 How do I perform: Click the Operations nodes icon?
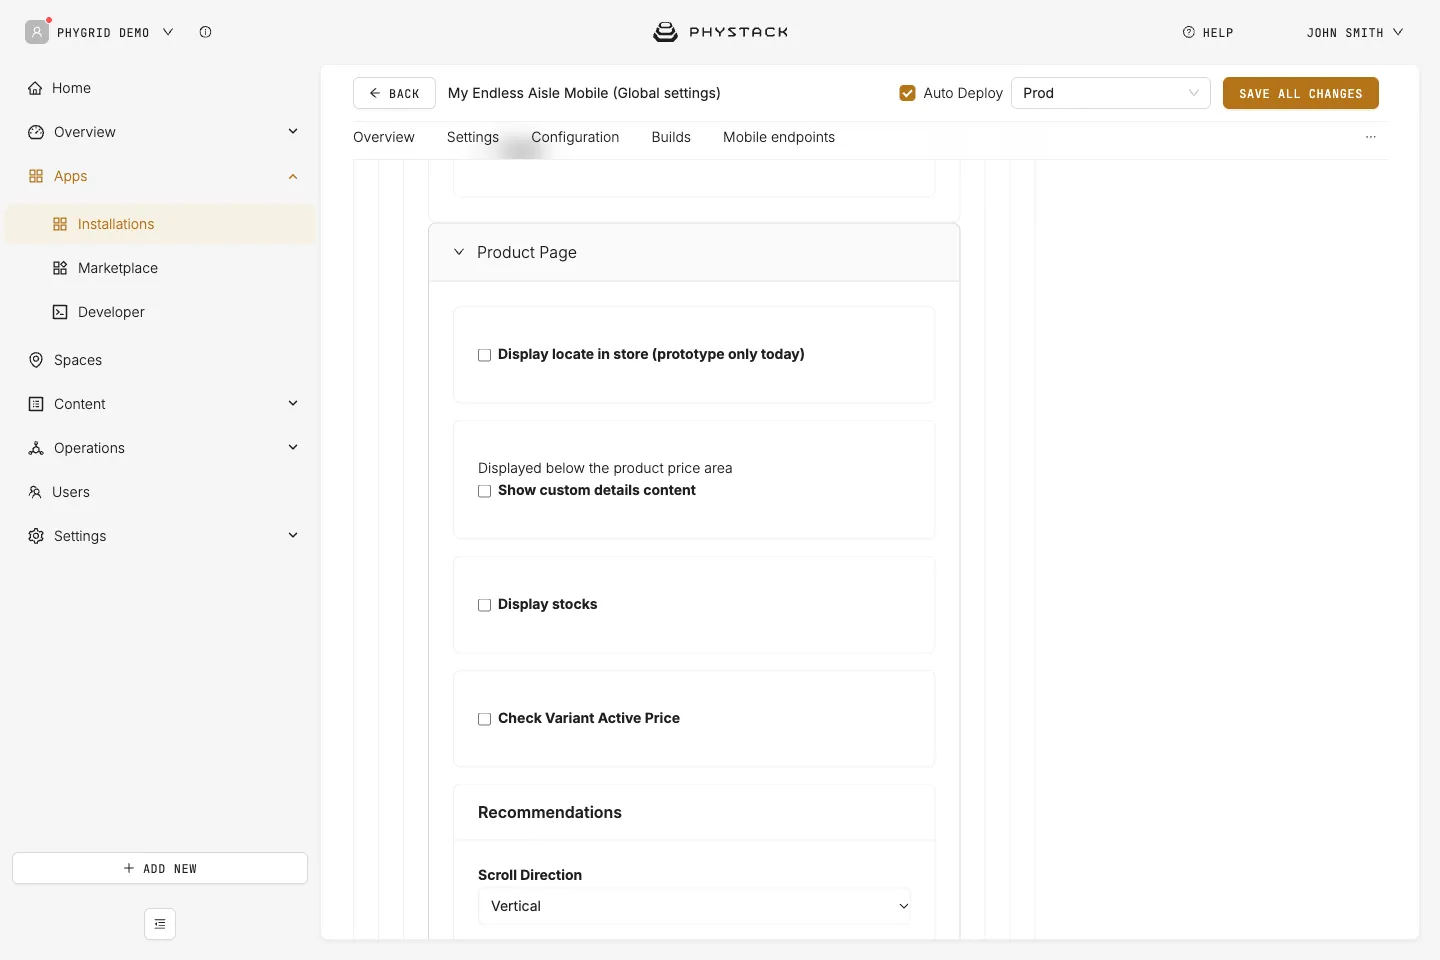click(x=36, y=448)
